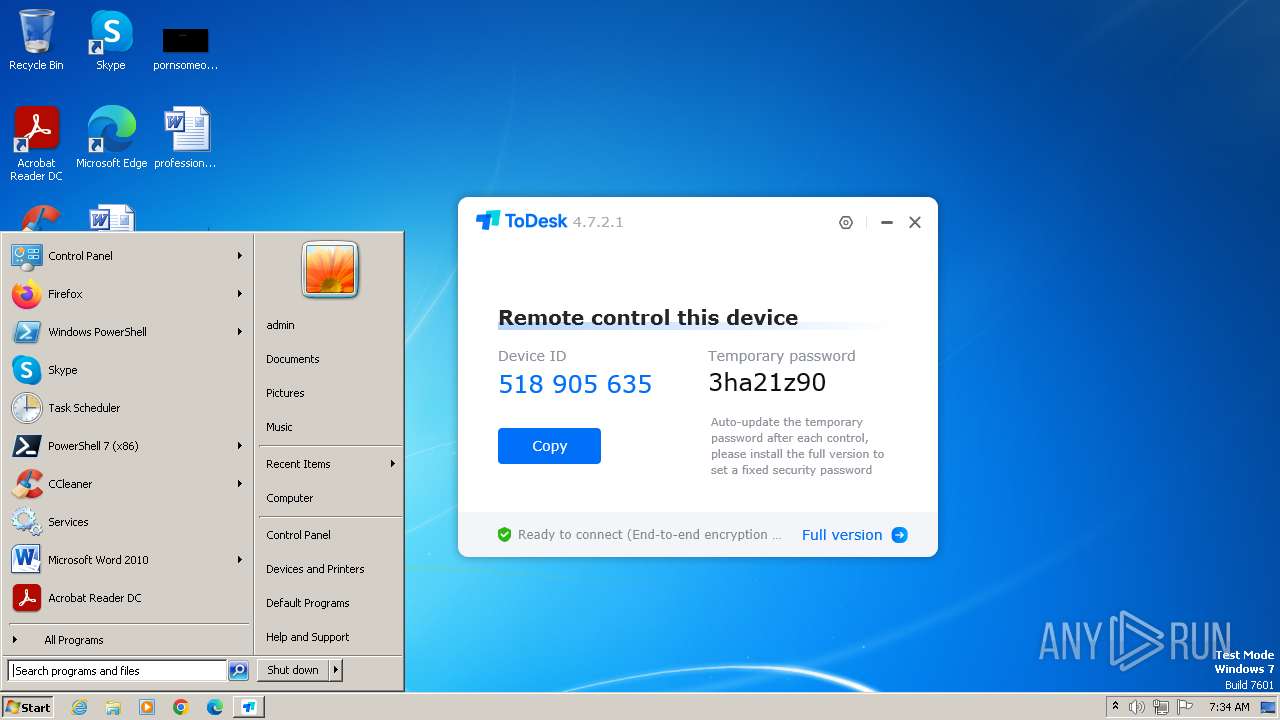Click the network tray icon

pos(1161,707)
